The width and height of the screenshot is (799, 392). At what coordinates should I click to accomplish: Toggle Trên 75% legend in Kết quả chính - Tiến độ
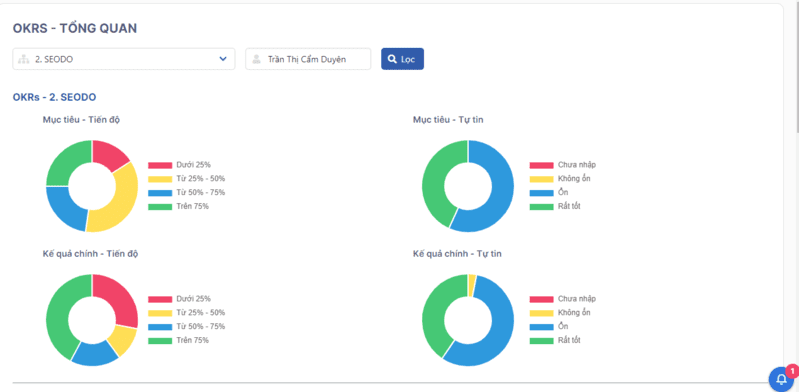(x=178, y=341)
